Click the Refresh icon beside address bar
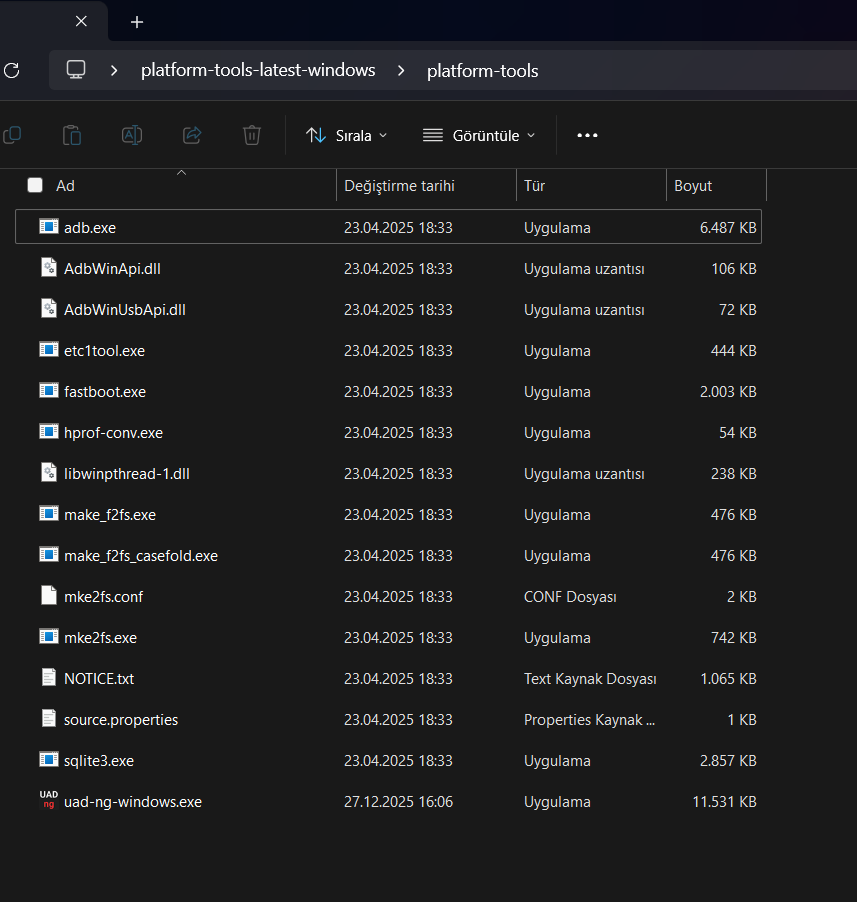857x902 pixels. click(x=11, y=70)
